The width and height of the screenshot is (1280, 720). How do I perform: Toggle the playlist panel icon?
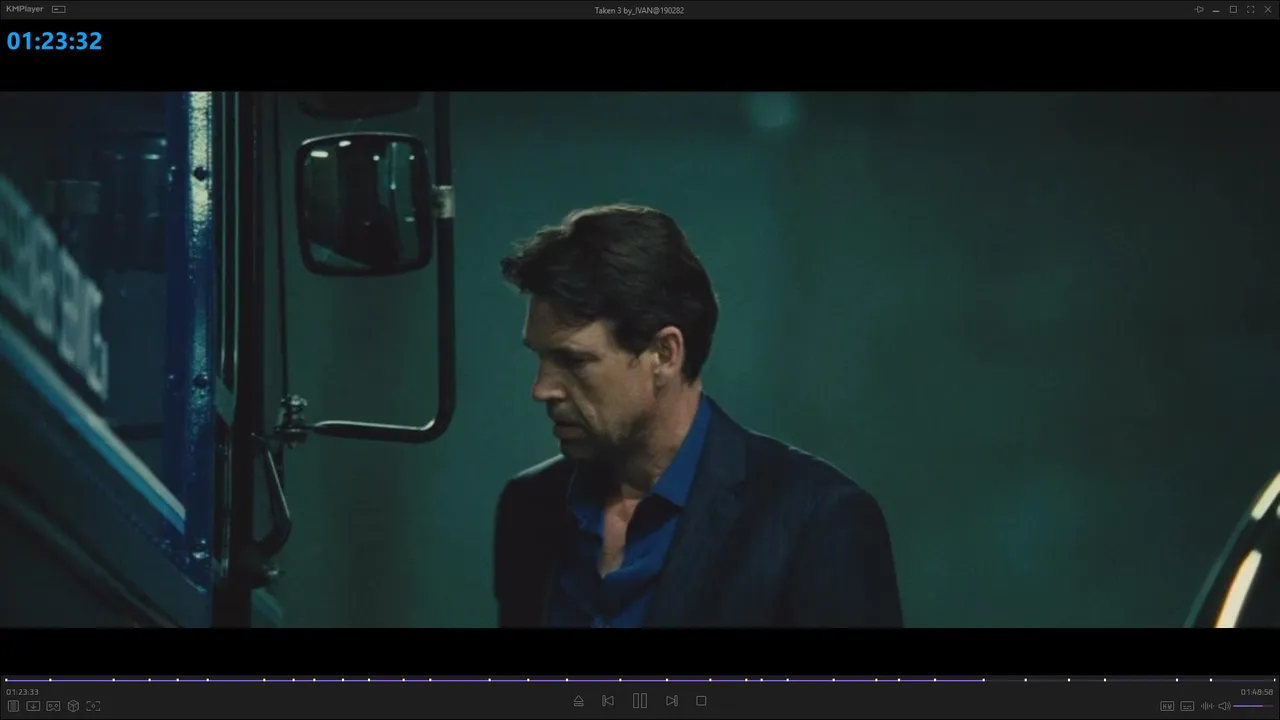pyautogui.click(x=14, y=706)
